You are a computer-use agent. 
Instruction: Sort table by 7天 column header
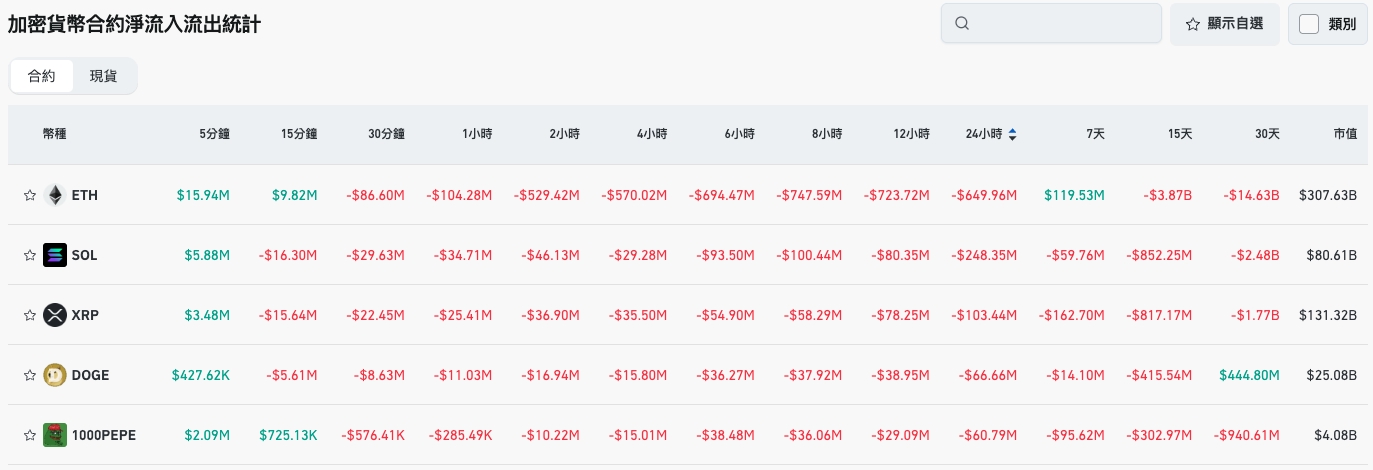(x=1094, y=134)
